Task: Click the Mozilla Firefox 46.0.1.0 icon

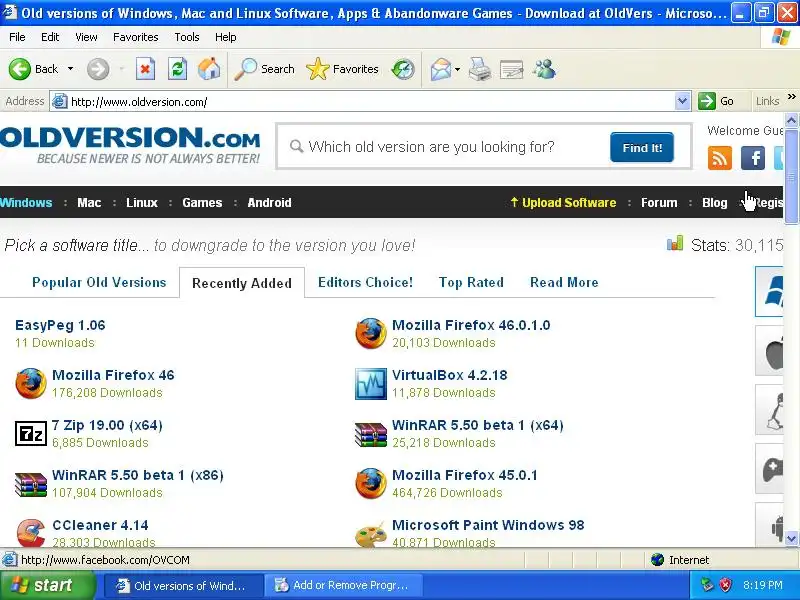Action: 371,334
